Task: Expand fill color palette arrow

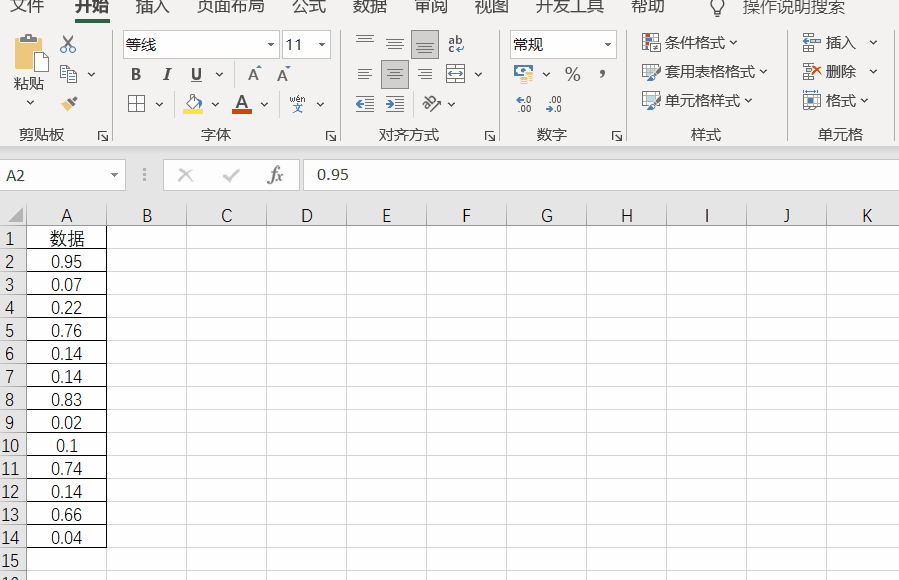Action: 216,104
